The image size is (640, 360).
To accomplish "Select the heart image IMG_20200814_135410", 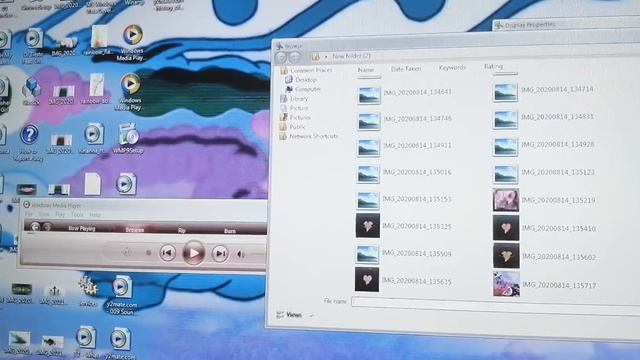I will pos(506,228).
